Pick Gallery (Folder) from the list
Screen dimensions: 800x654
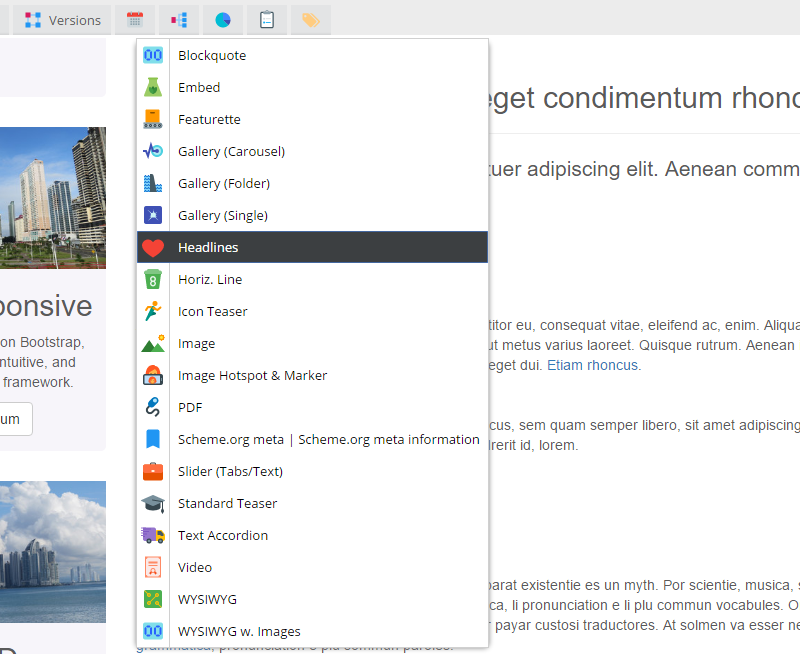(x=223, y=183)
